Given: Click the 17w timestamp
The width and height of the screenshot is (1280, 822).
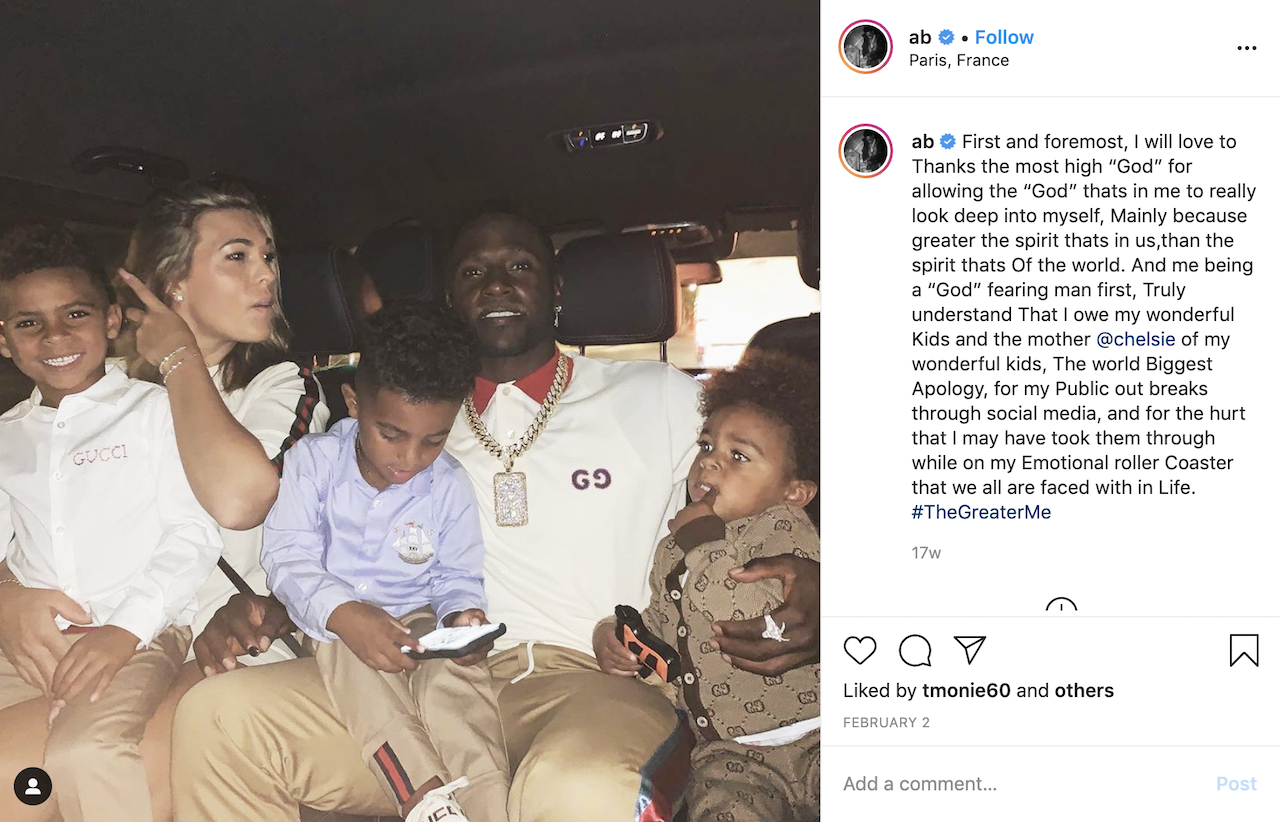Looking at the screenshot, I should click(926, 553).
